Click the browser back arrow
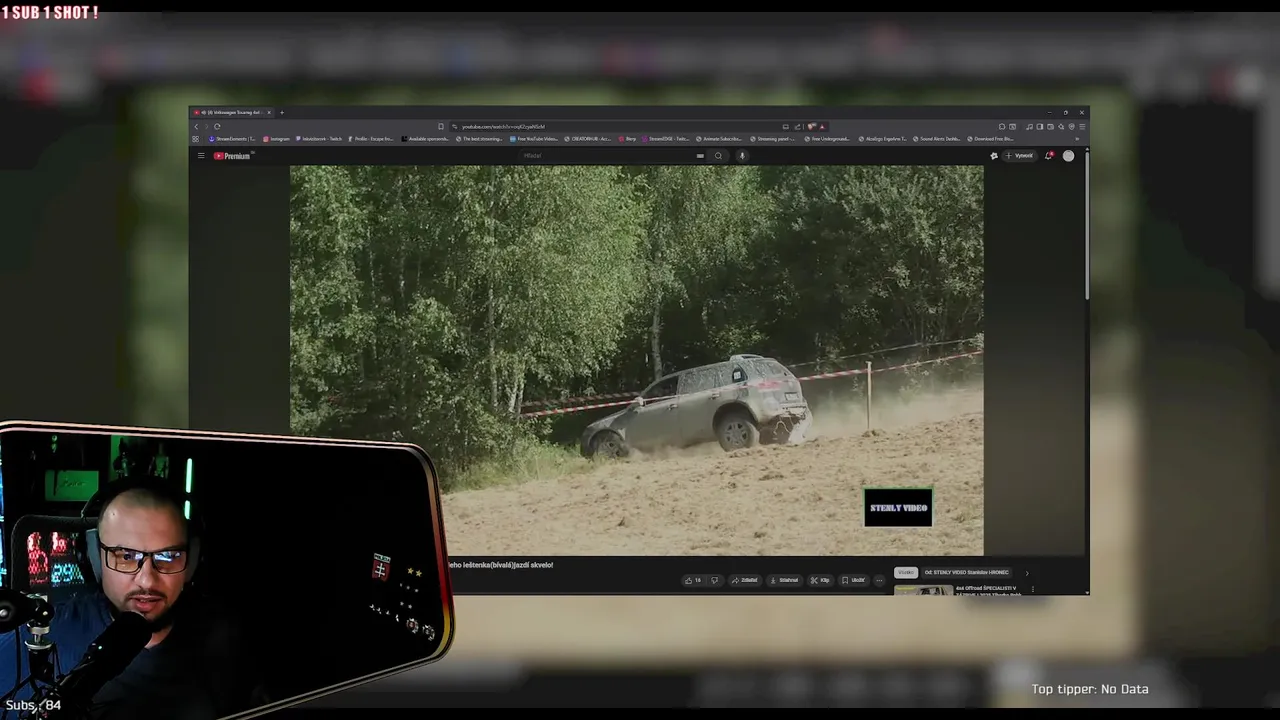The height and width of the screenshot is (720, 1280). pos(196,127)
